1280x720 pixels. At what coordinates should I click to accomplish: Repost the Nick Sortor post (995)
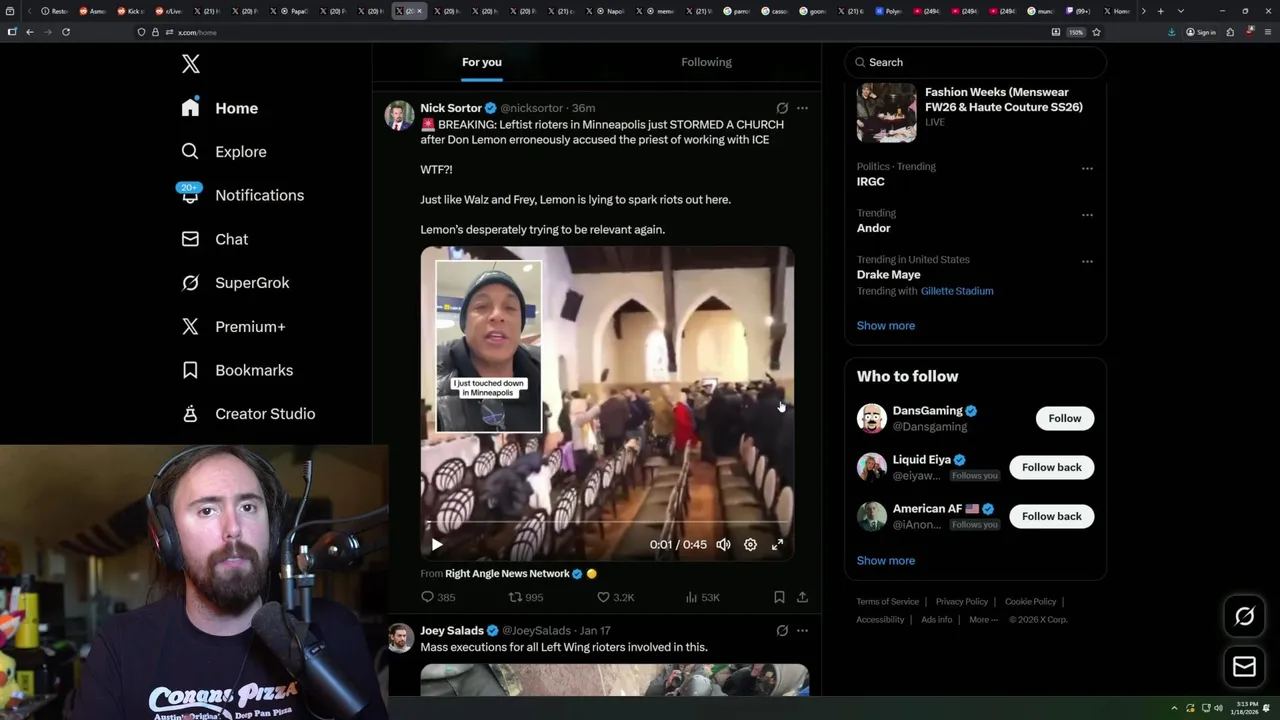(526, 597)
